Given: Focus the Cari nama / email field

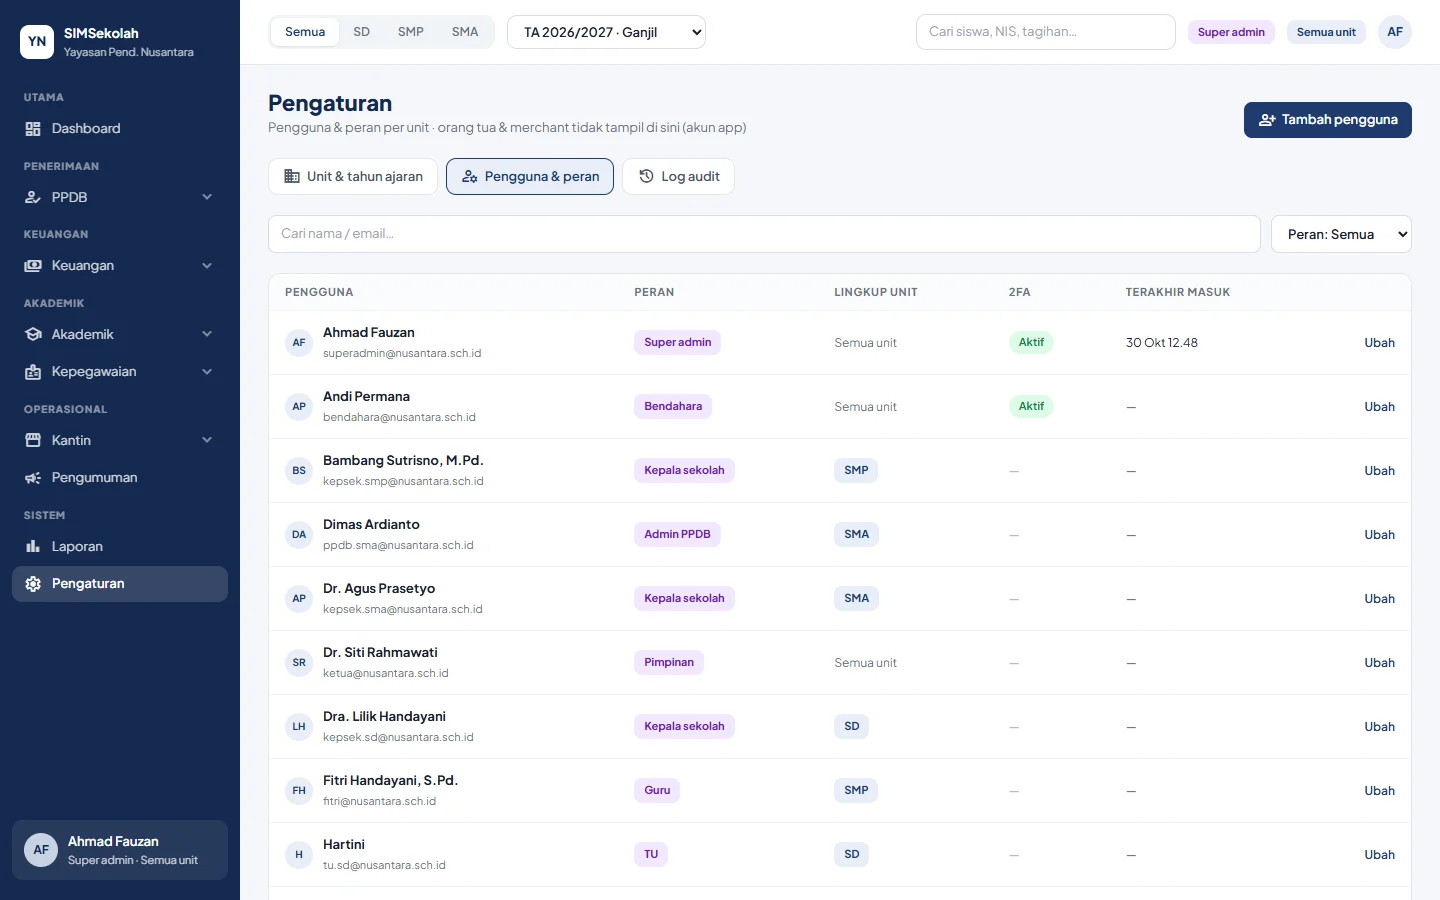Looking at the screenshot, I should [x=764, y=234].
